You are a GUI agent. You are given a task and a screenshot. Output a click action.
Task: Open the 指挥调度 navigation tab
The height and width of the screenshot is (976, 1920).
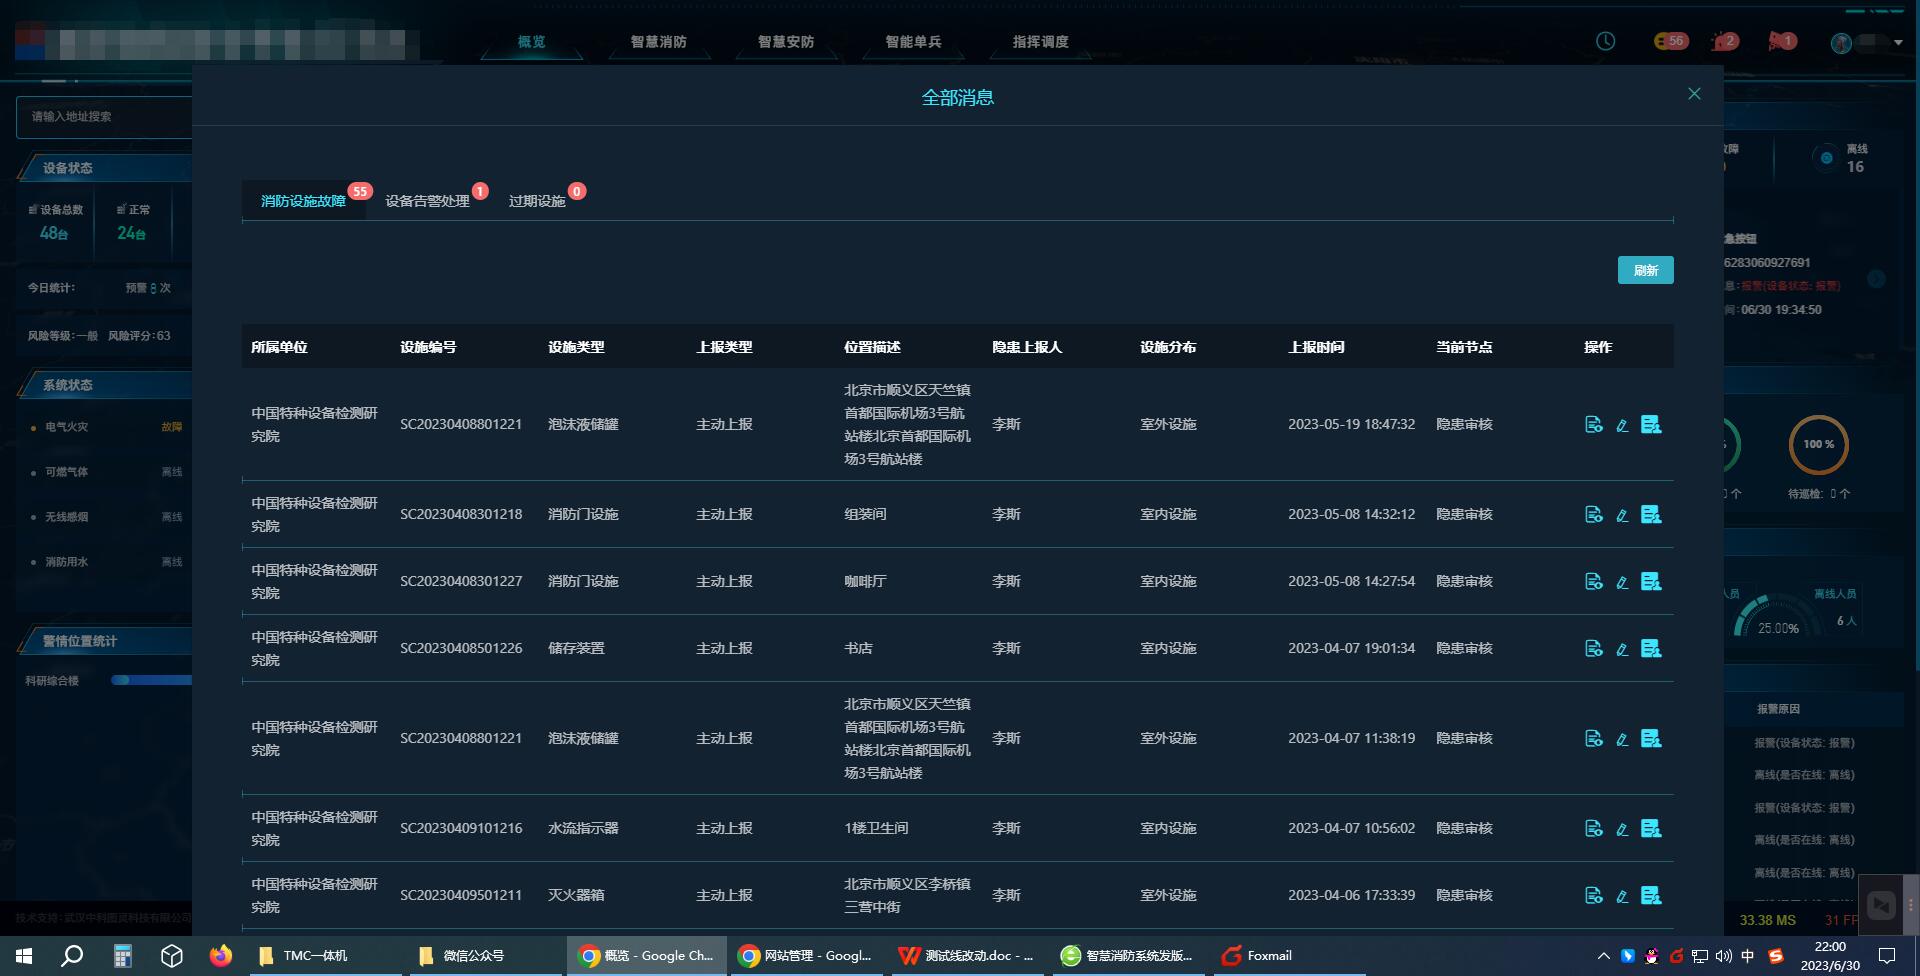pyautogui.click(x=1041, y=42)
